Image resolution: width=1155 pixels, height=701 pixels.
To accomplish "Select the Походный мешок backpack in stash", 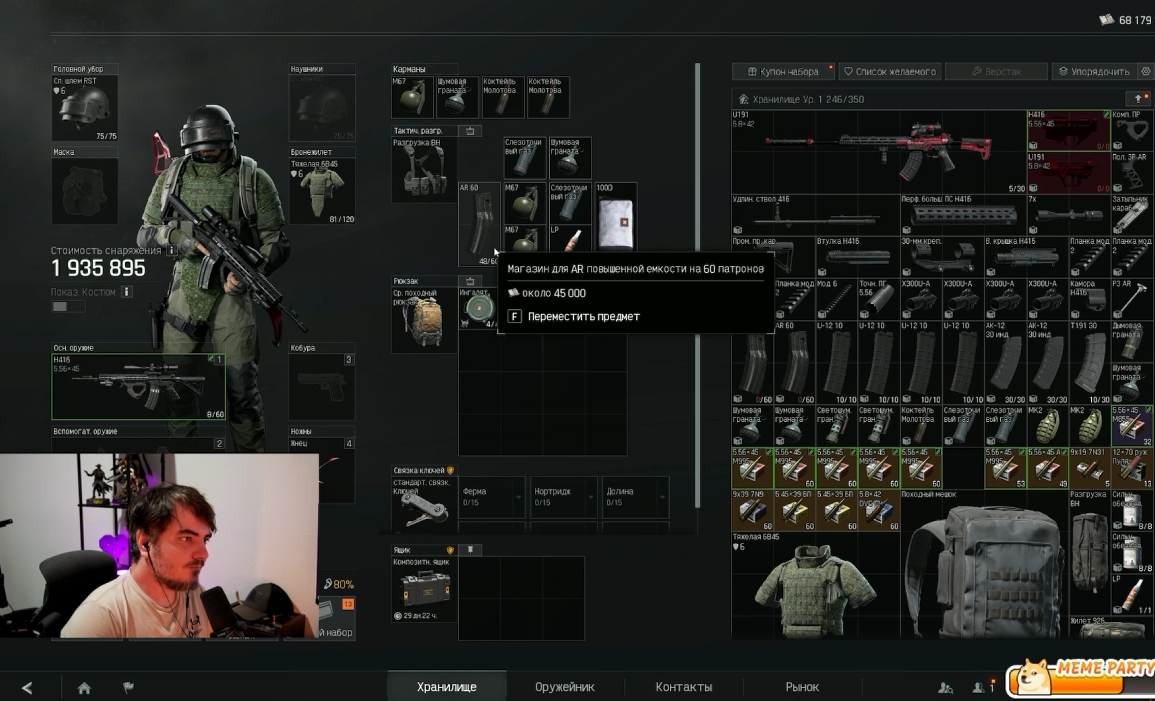I will click(x=985, y=563).
